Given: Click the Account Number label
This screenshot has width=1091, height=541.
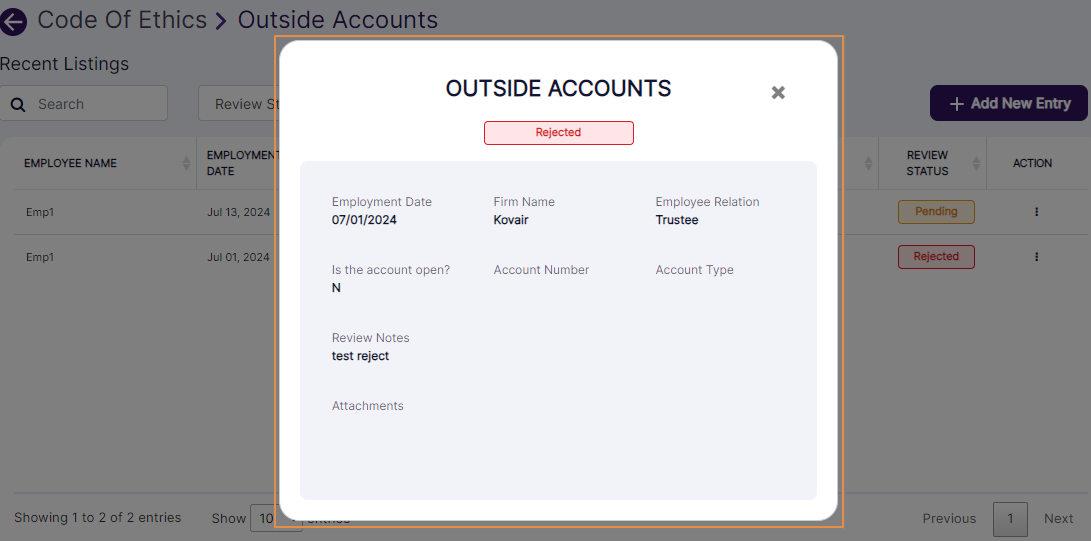Looking at the screenshot, I should [x=541, y=270].
